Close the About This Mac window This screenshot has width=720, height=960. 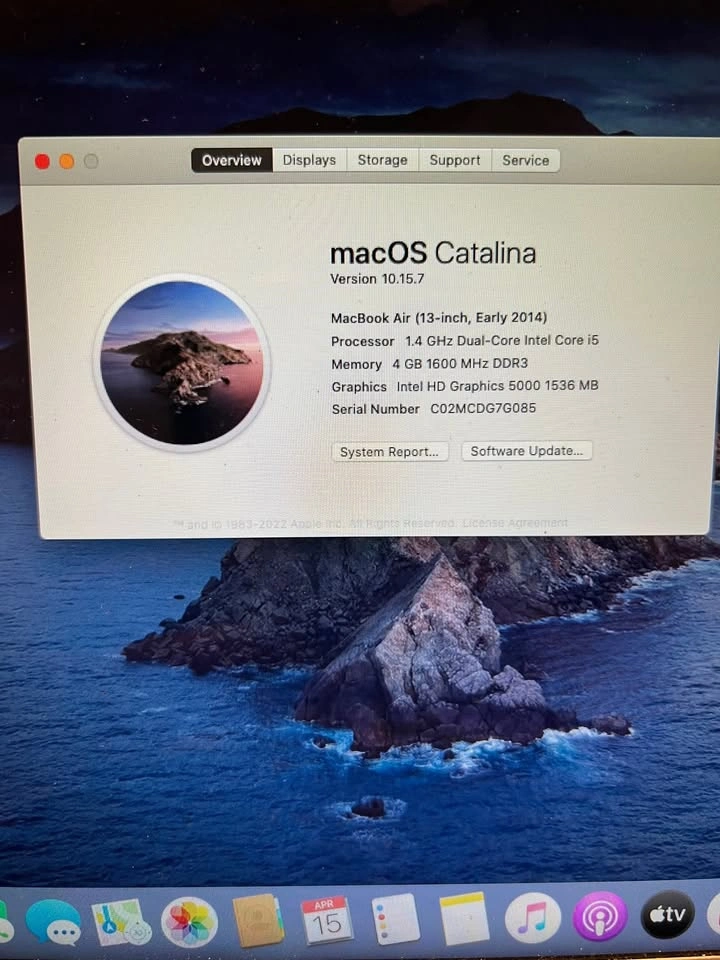42,162
